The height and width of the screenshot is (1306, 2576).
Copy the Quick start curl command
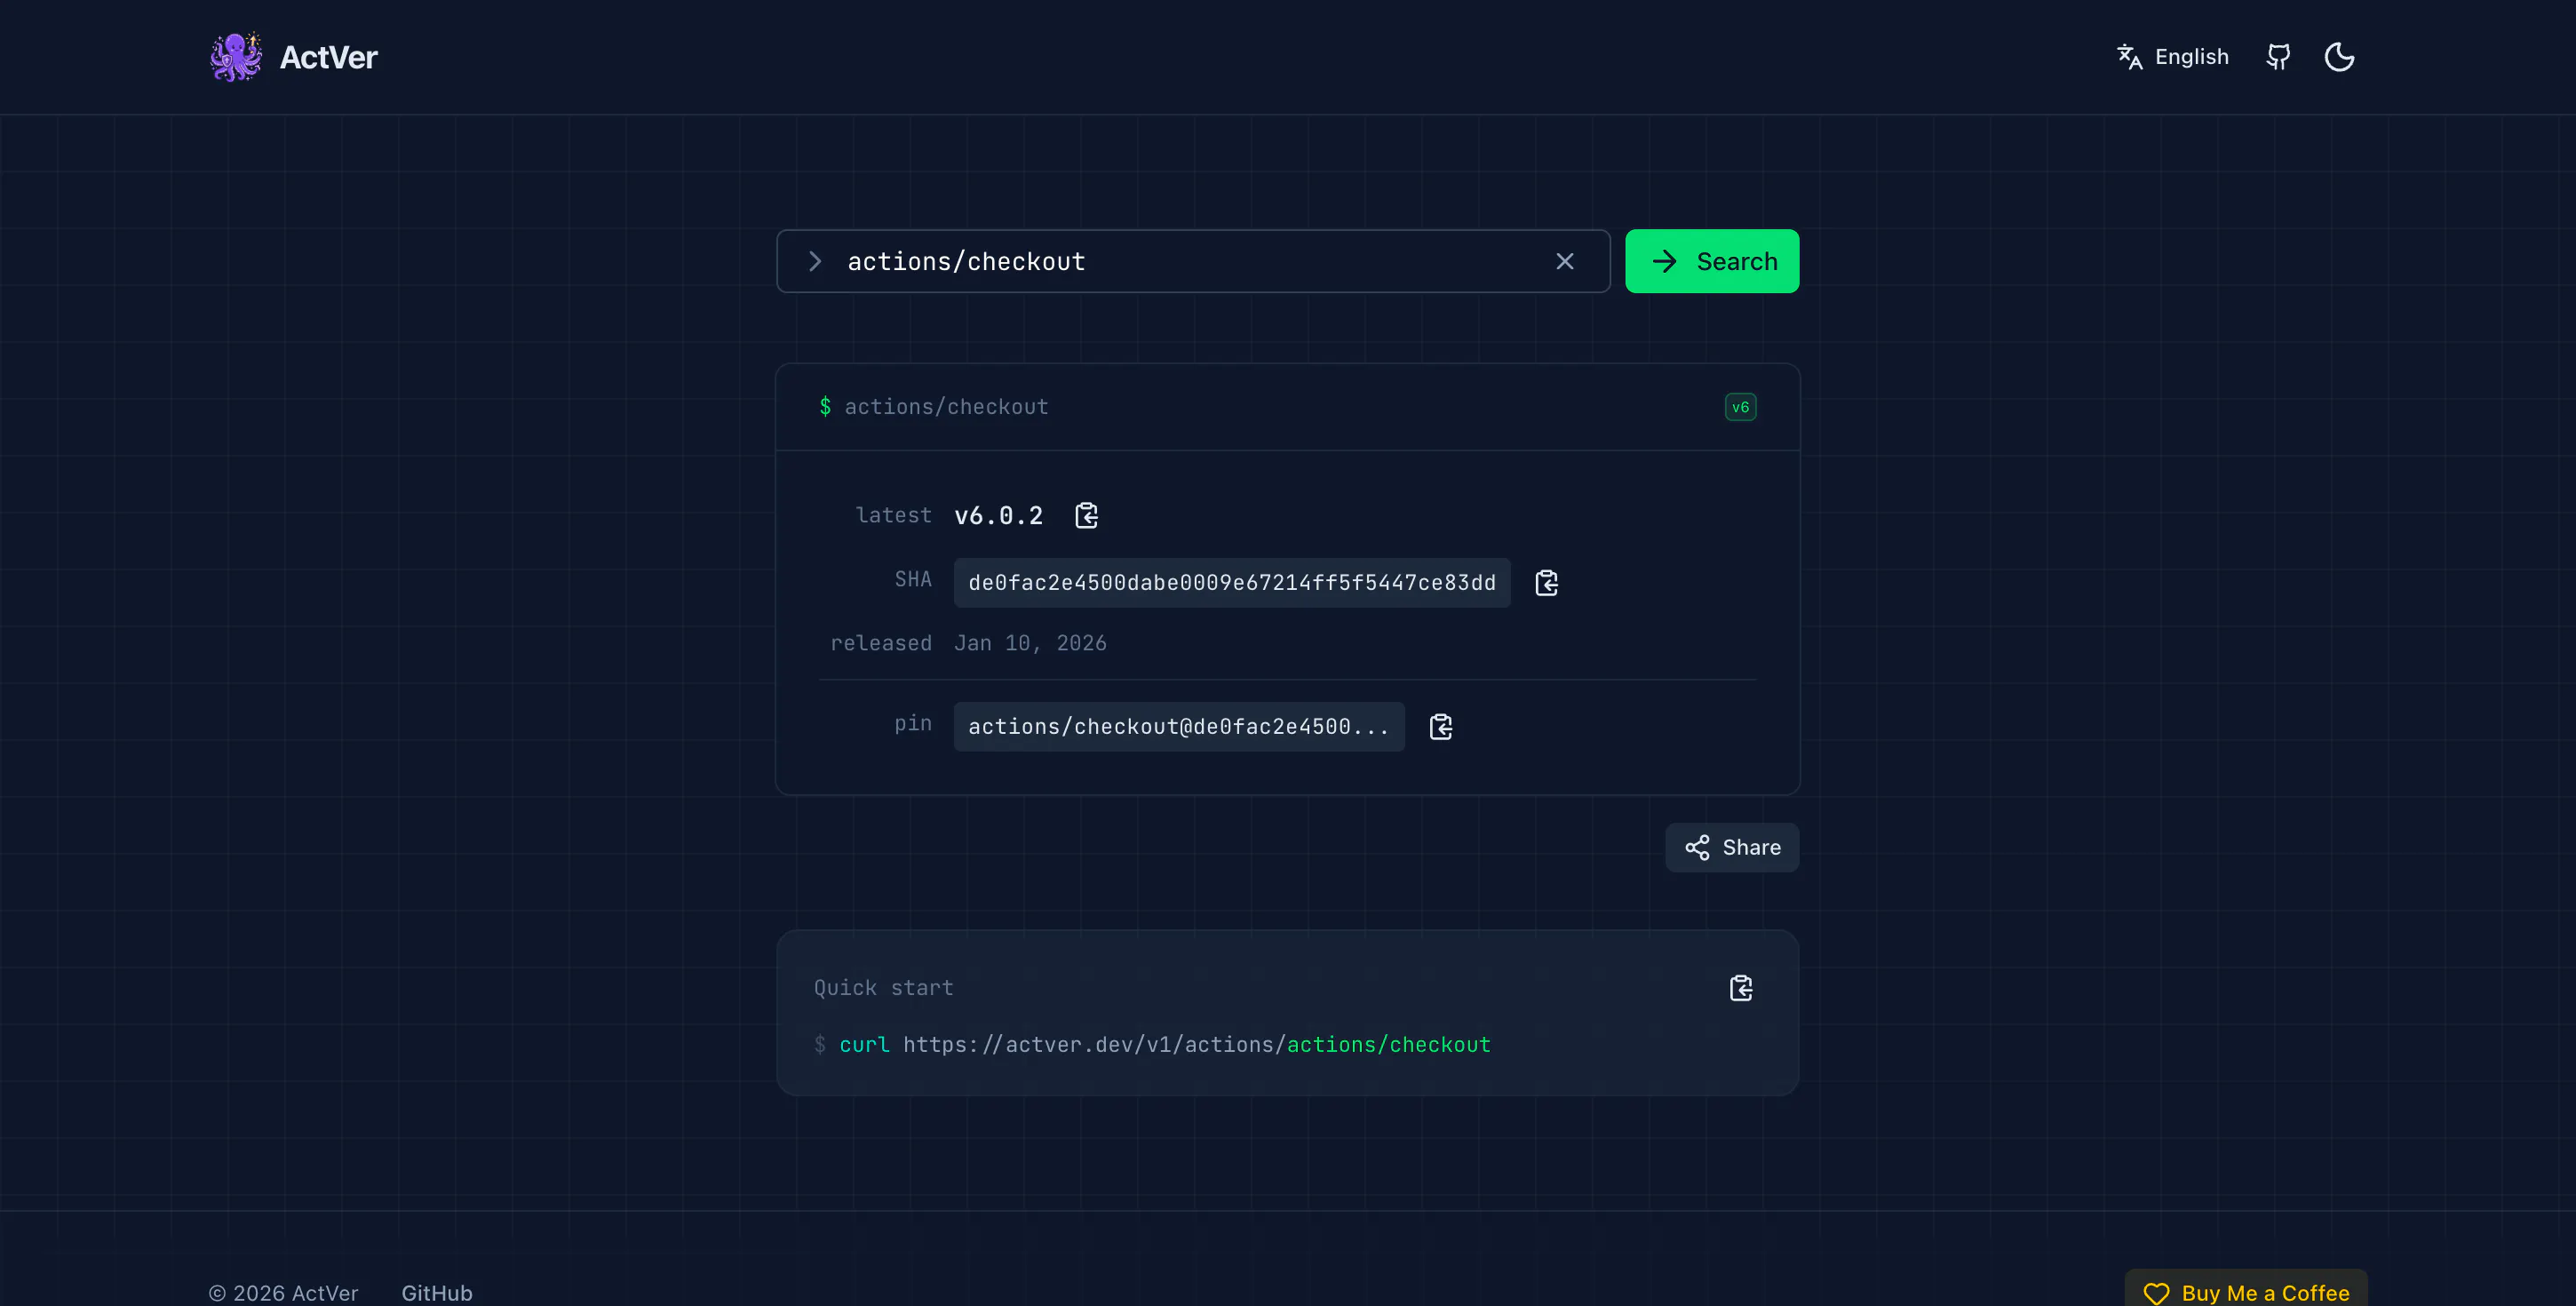coord(1740,988)
